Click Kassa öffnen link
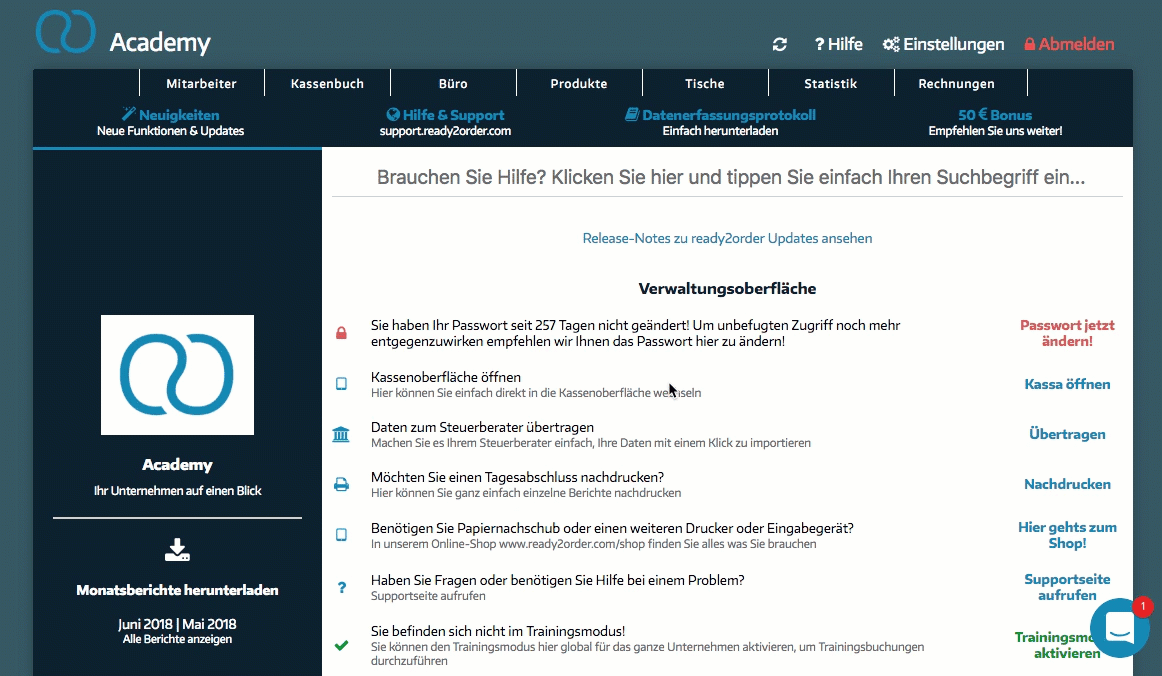The image size is (1162, 676). (x=1067, y=384)
